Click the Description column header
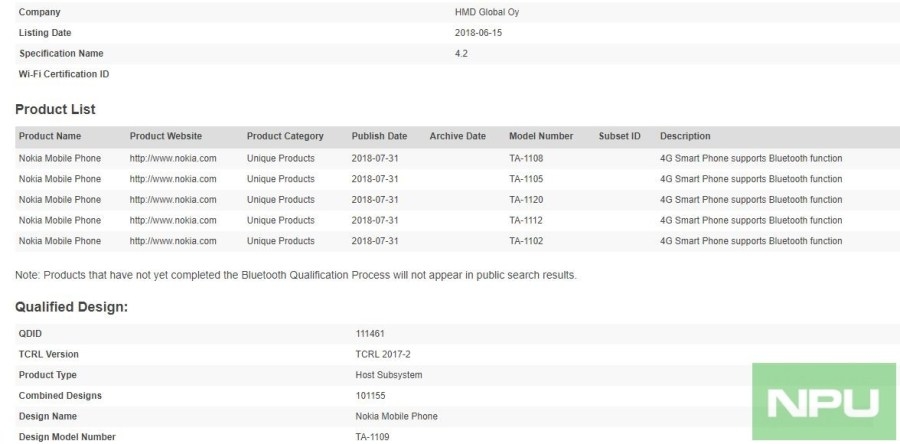This screenshot has width=900, height=444. [685, 136]
